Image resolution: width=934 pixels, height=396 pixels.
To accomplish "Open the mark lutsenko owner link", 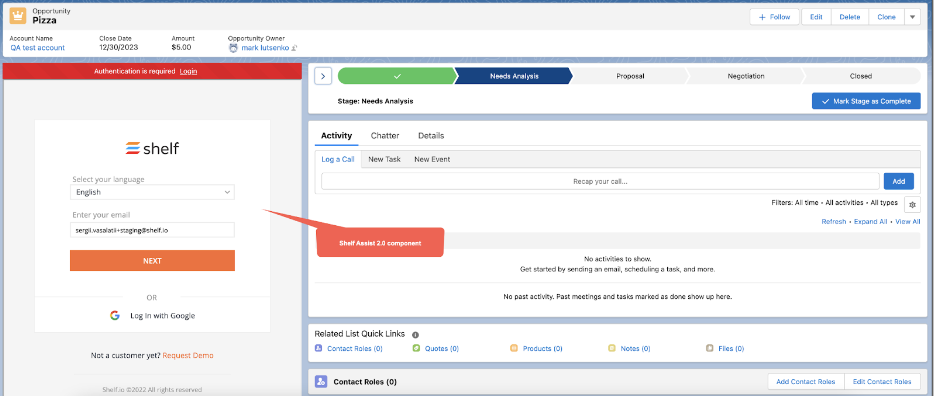I will 265,48.
